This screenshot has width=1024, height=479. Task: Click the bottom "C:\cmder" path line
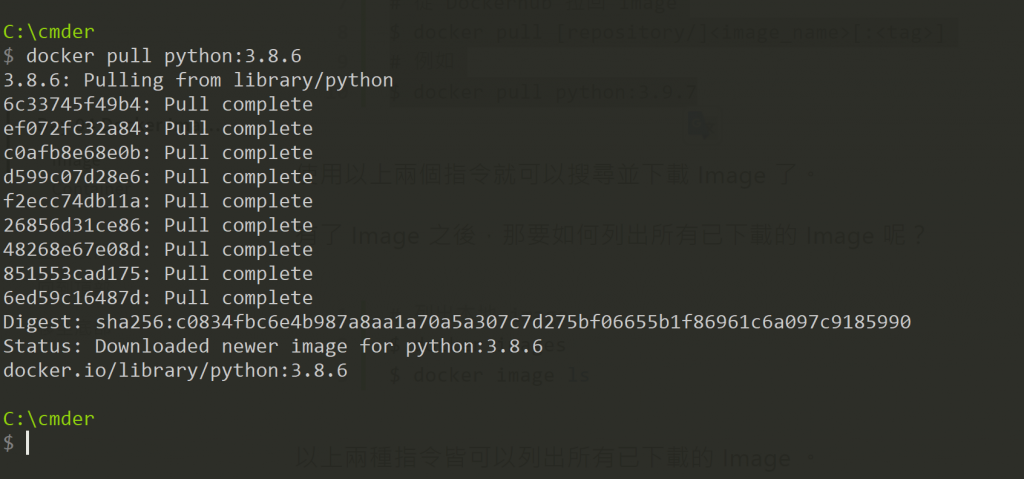click(49, 418)
